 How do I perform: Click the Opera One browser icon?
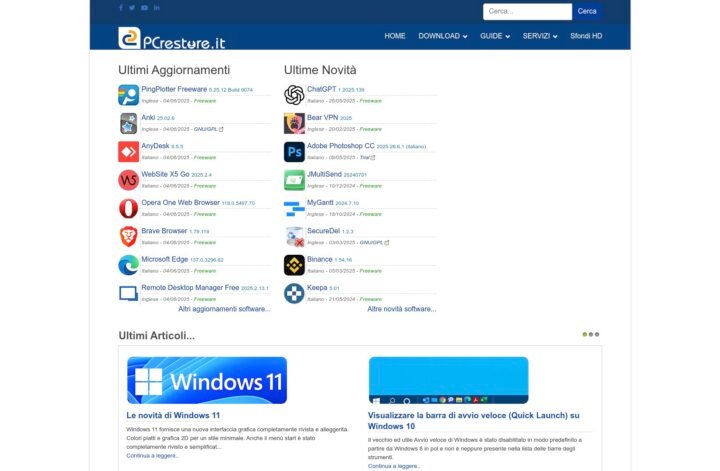point(129,208)
